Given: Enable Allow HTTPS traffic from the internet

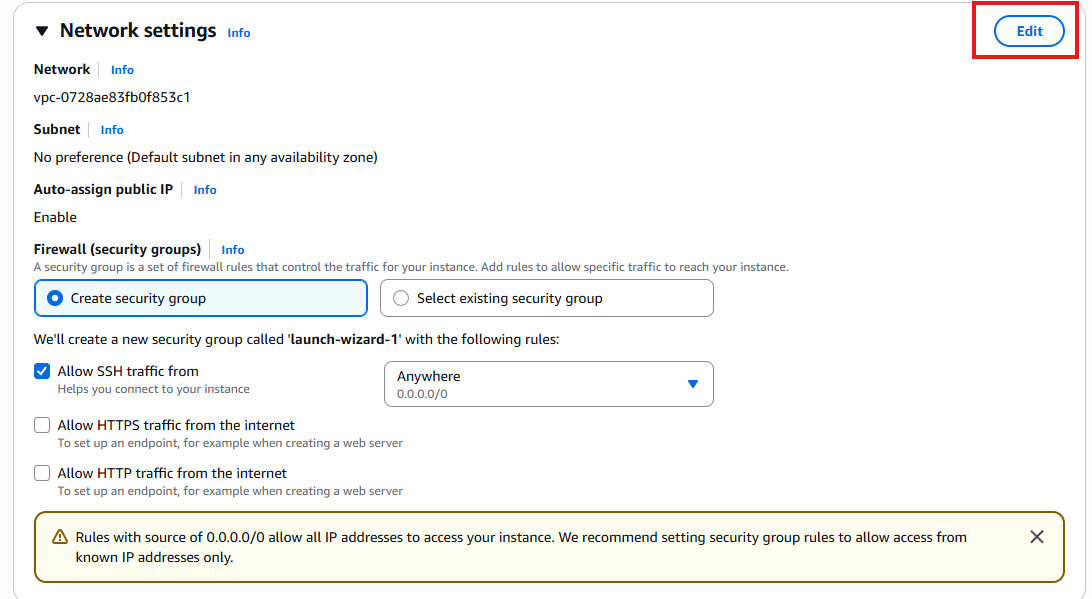Looking at the screenshot, I should tap(42, 425).
